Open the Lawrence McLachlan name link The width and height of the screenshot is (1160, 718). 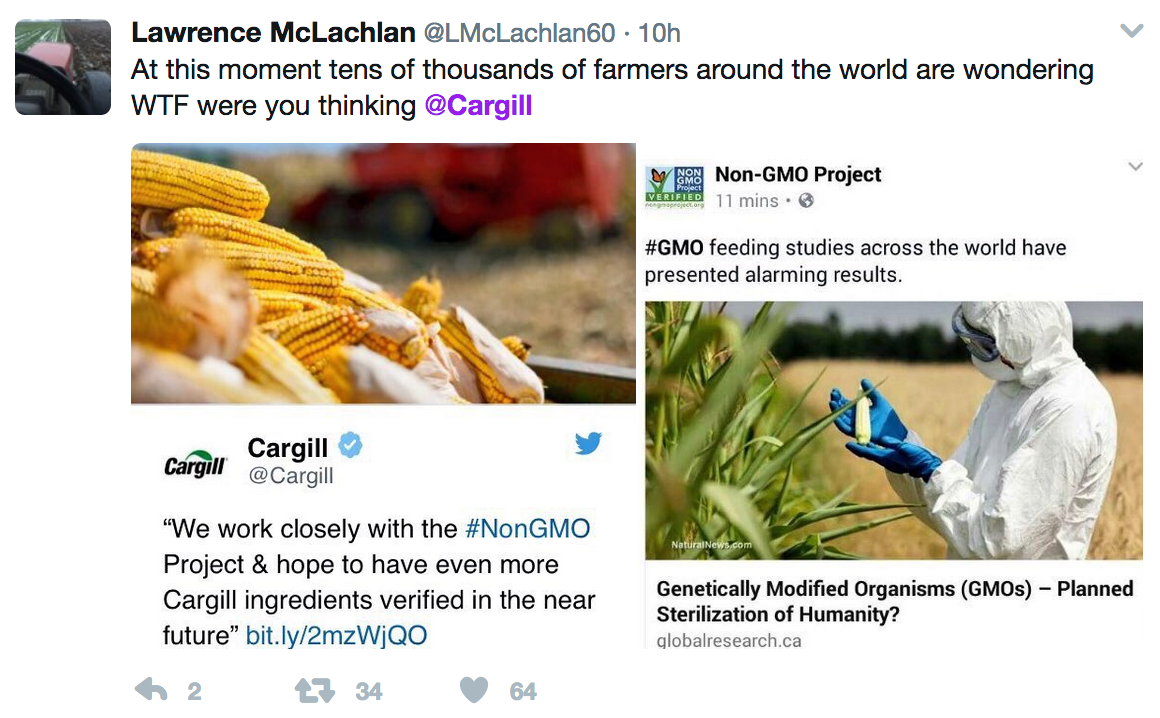click(273, 33)
